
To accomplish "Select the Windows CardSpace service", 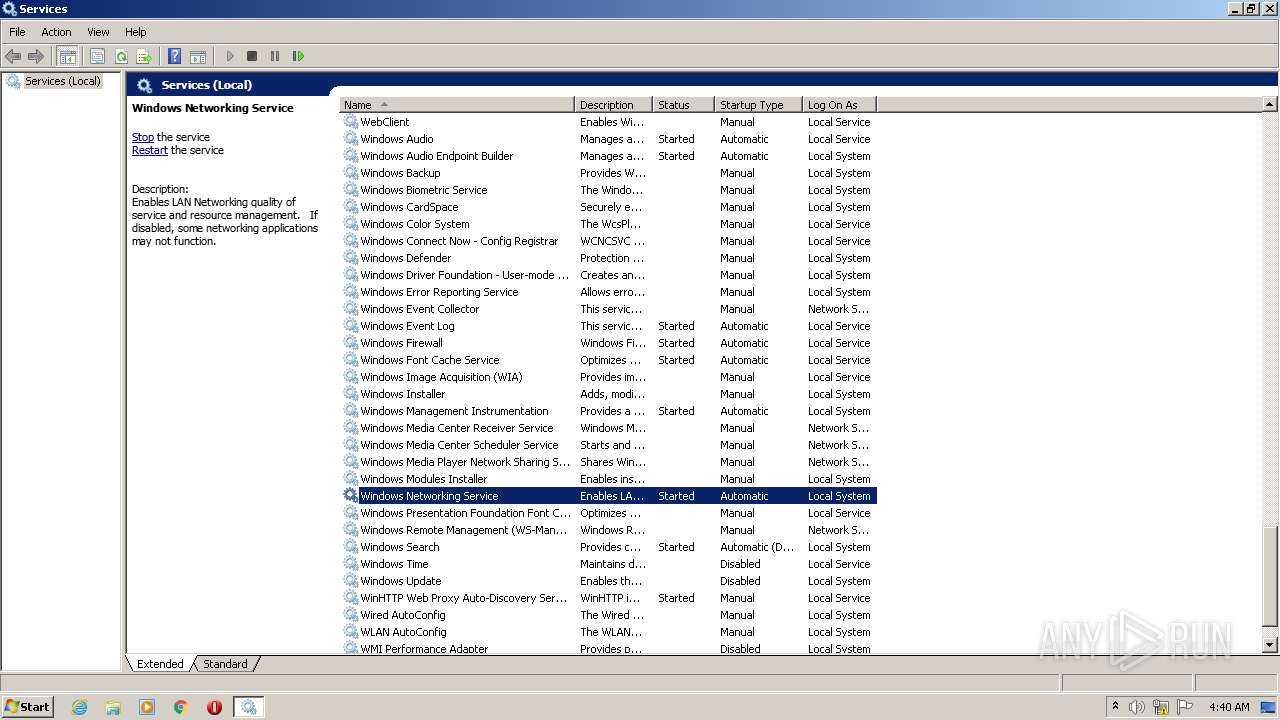I will pos(608,207).
